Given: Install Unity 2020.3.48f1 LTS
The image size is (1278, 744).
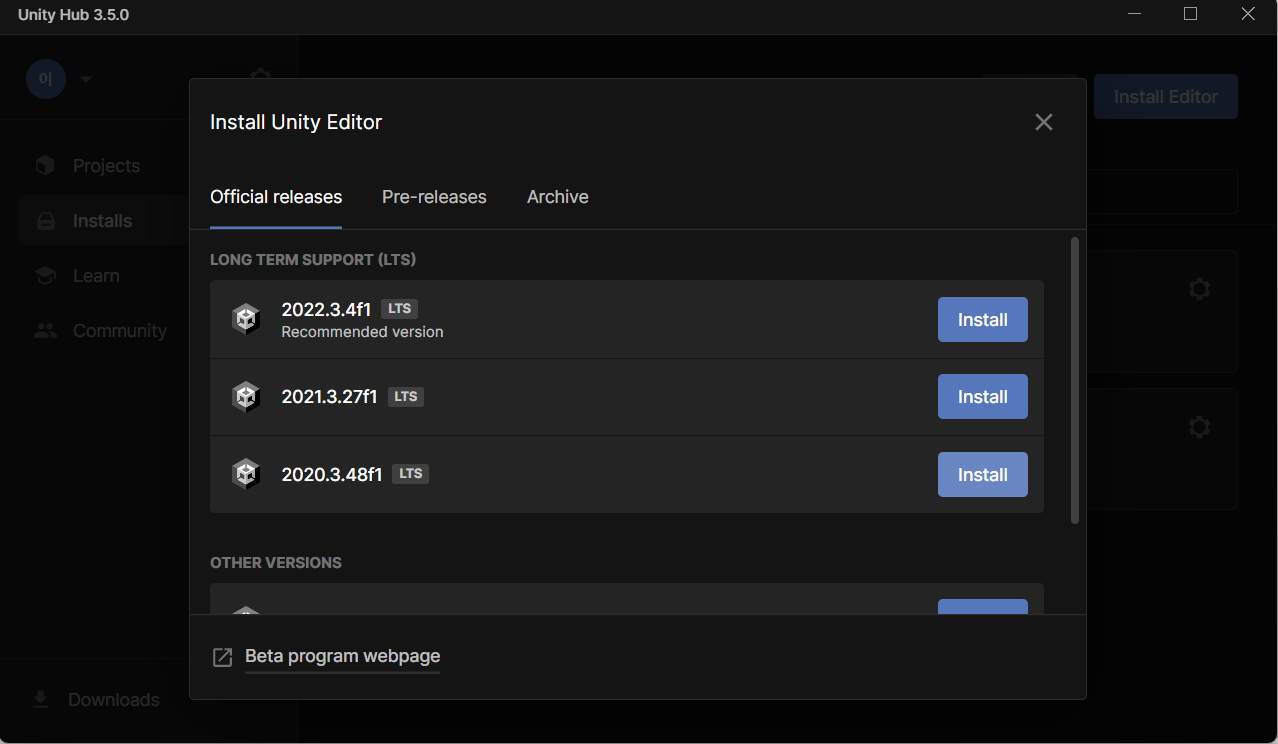Looking at the screenshot, I should click(x=983, y=475).
